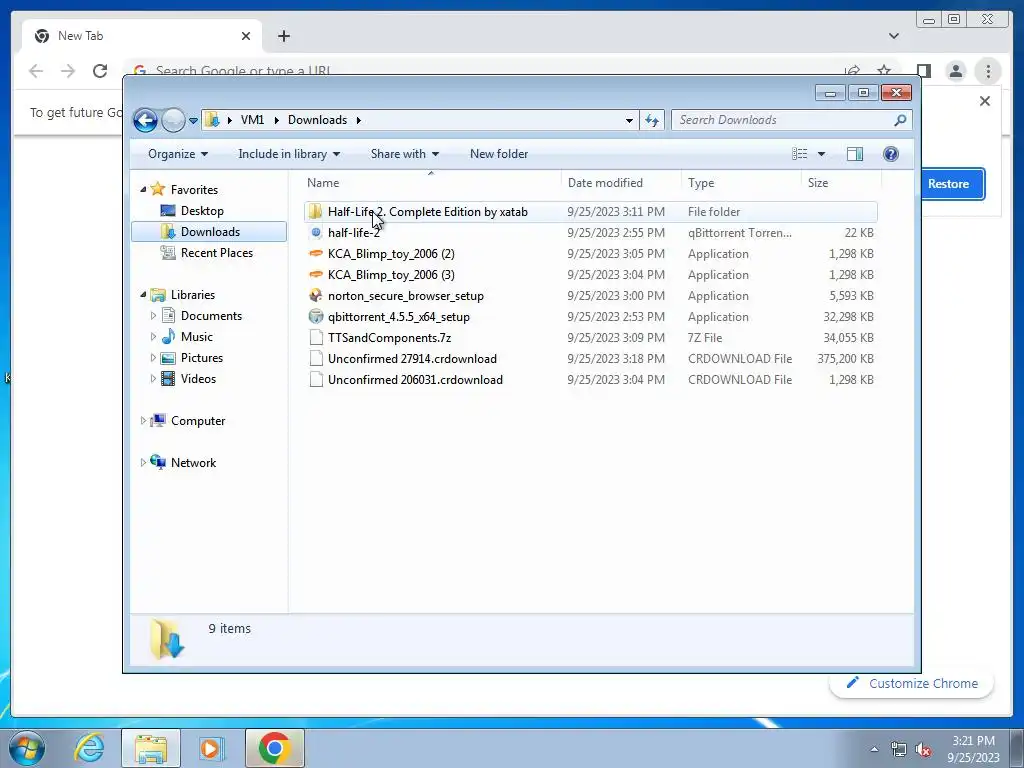Open a new tab in Chrome
This screenshot has height=768, width=1024.
pyautogui.click(x=283, y=36)
